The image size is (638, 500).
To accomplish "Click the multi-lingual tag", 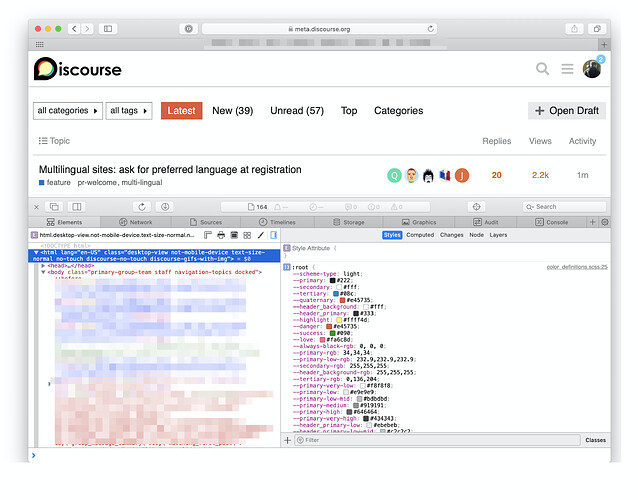I will point(142,182).
